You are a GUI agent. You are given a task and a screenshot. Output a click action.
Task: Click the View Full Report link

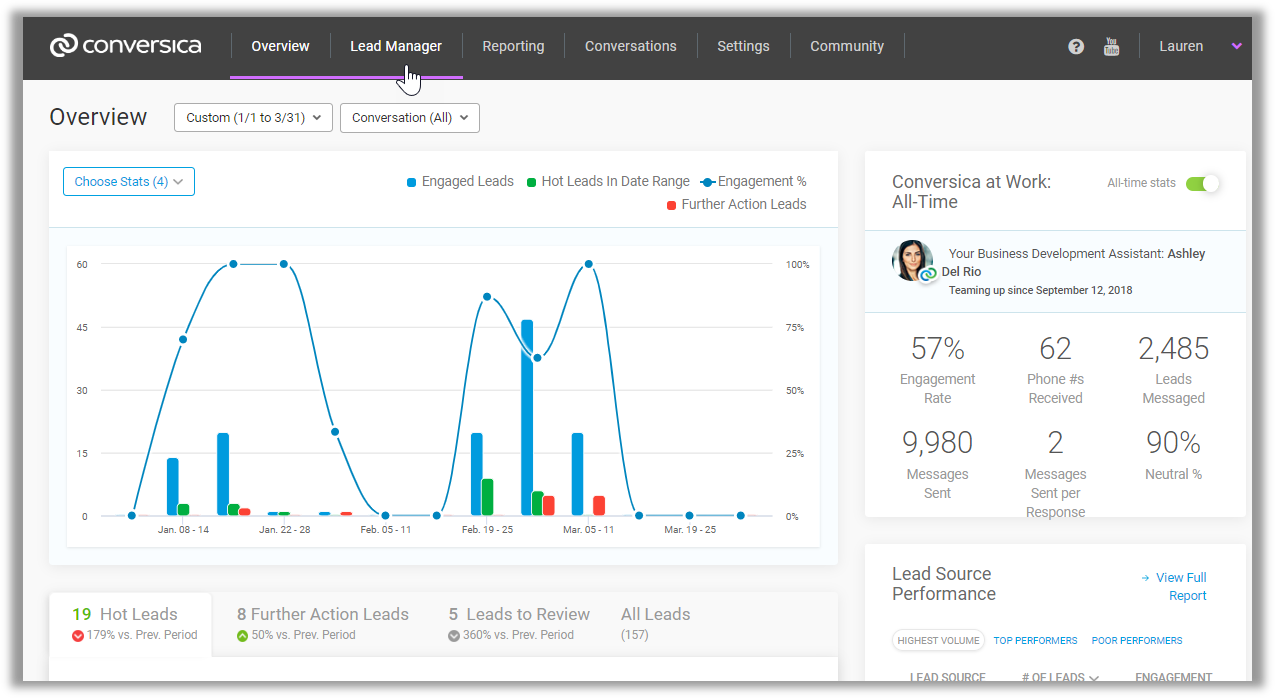pos(1181,587)
